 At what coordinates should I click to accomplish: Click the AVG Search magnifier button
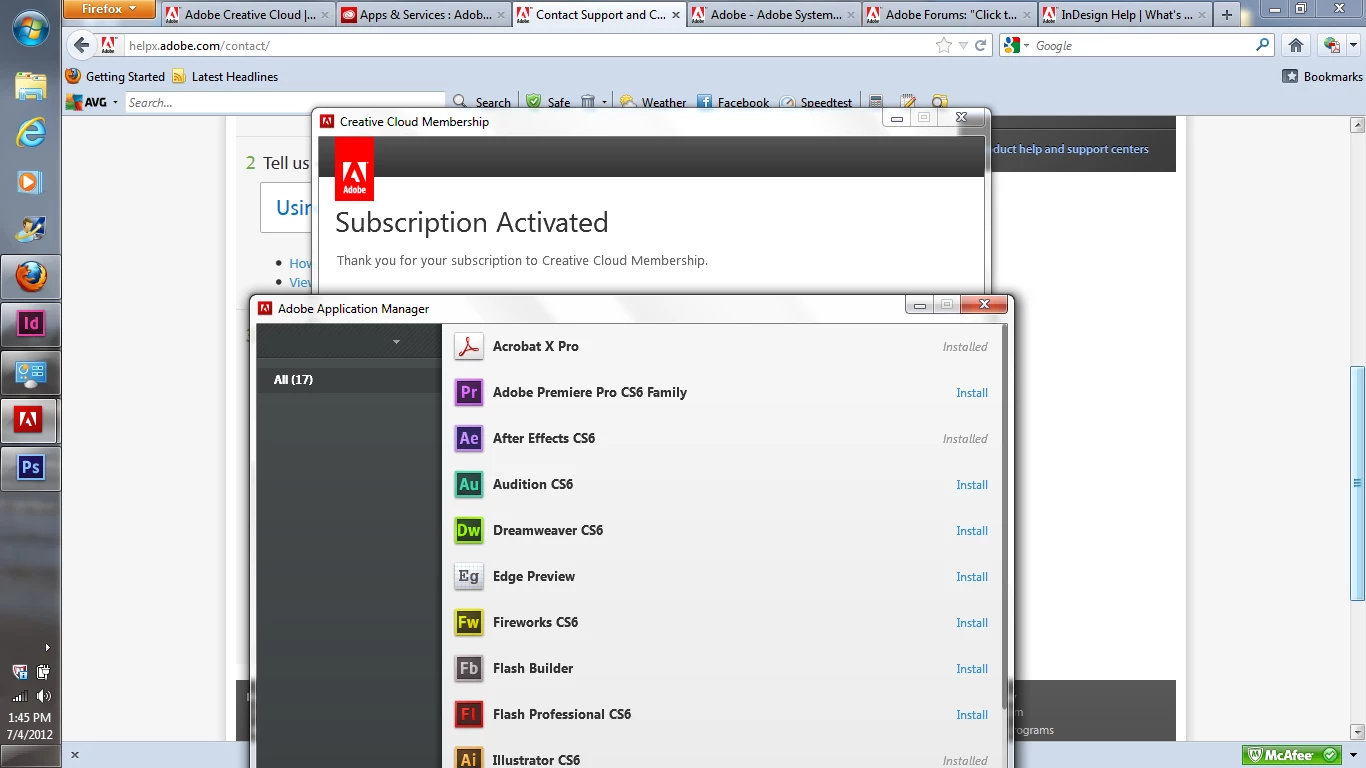tap(482, 102)
